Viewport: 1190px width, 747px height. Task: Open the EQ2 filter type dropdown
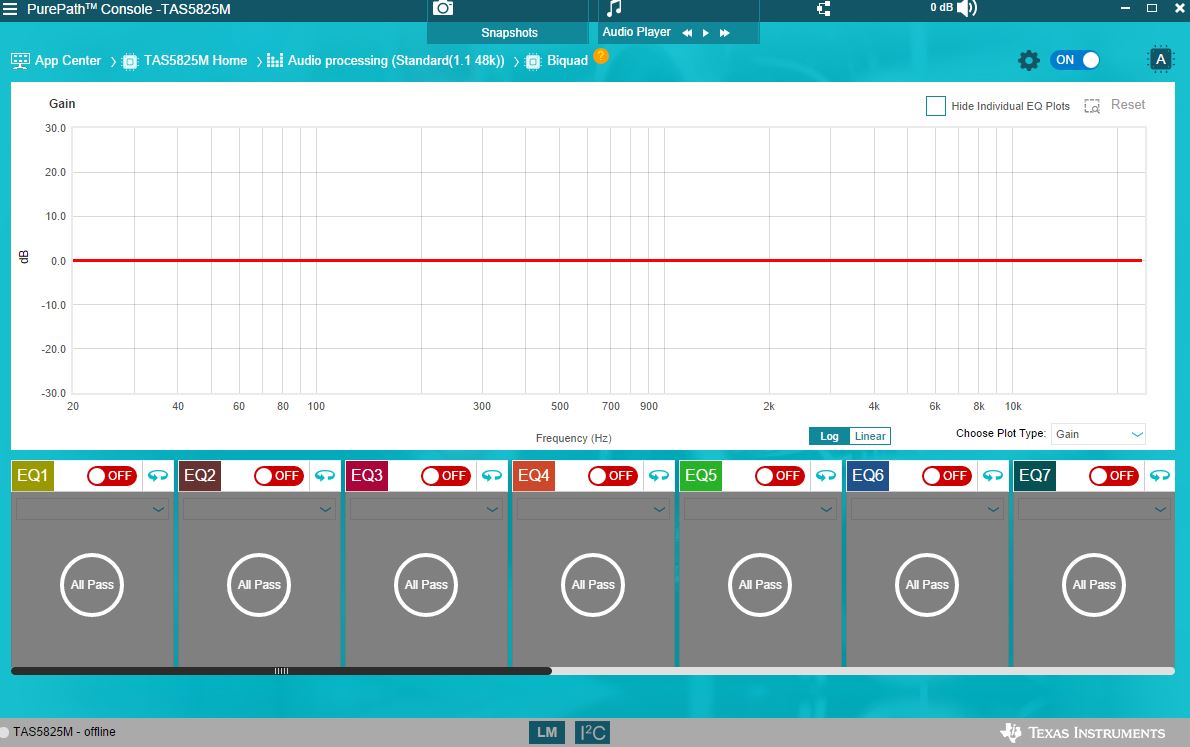259,509
